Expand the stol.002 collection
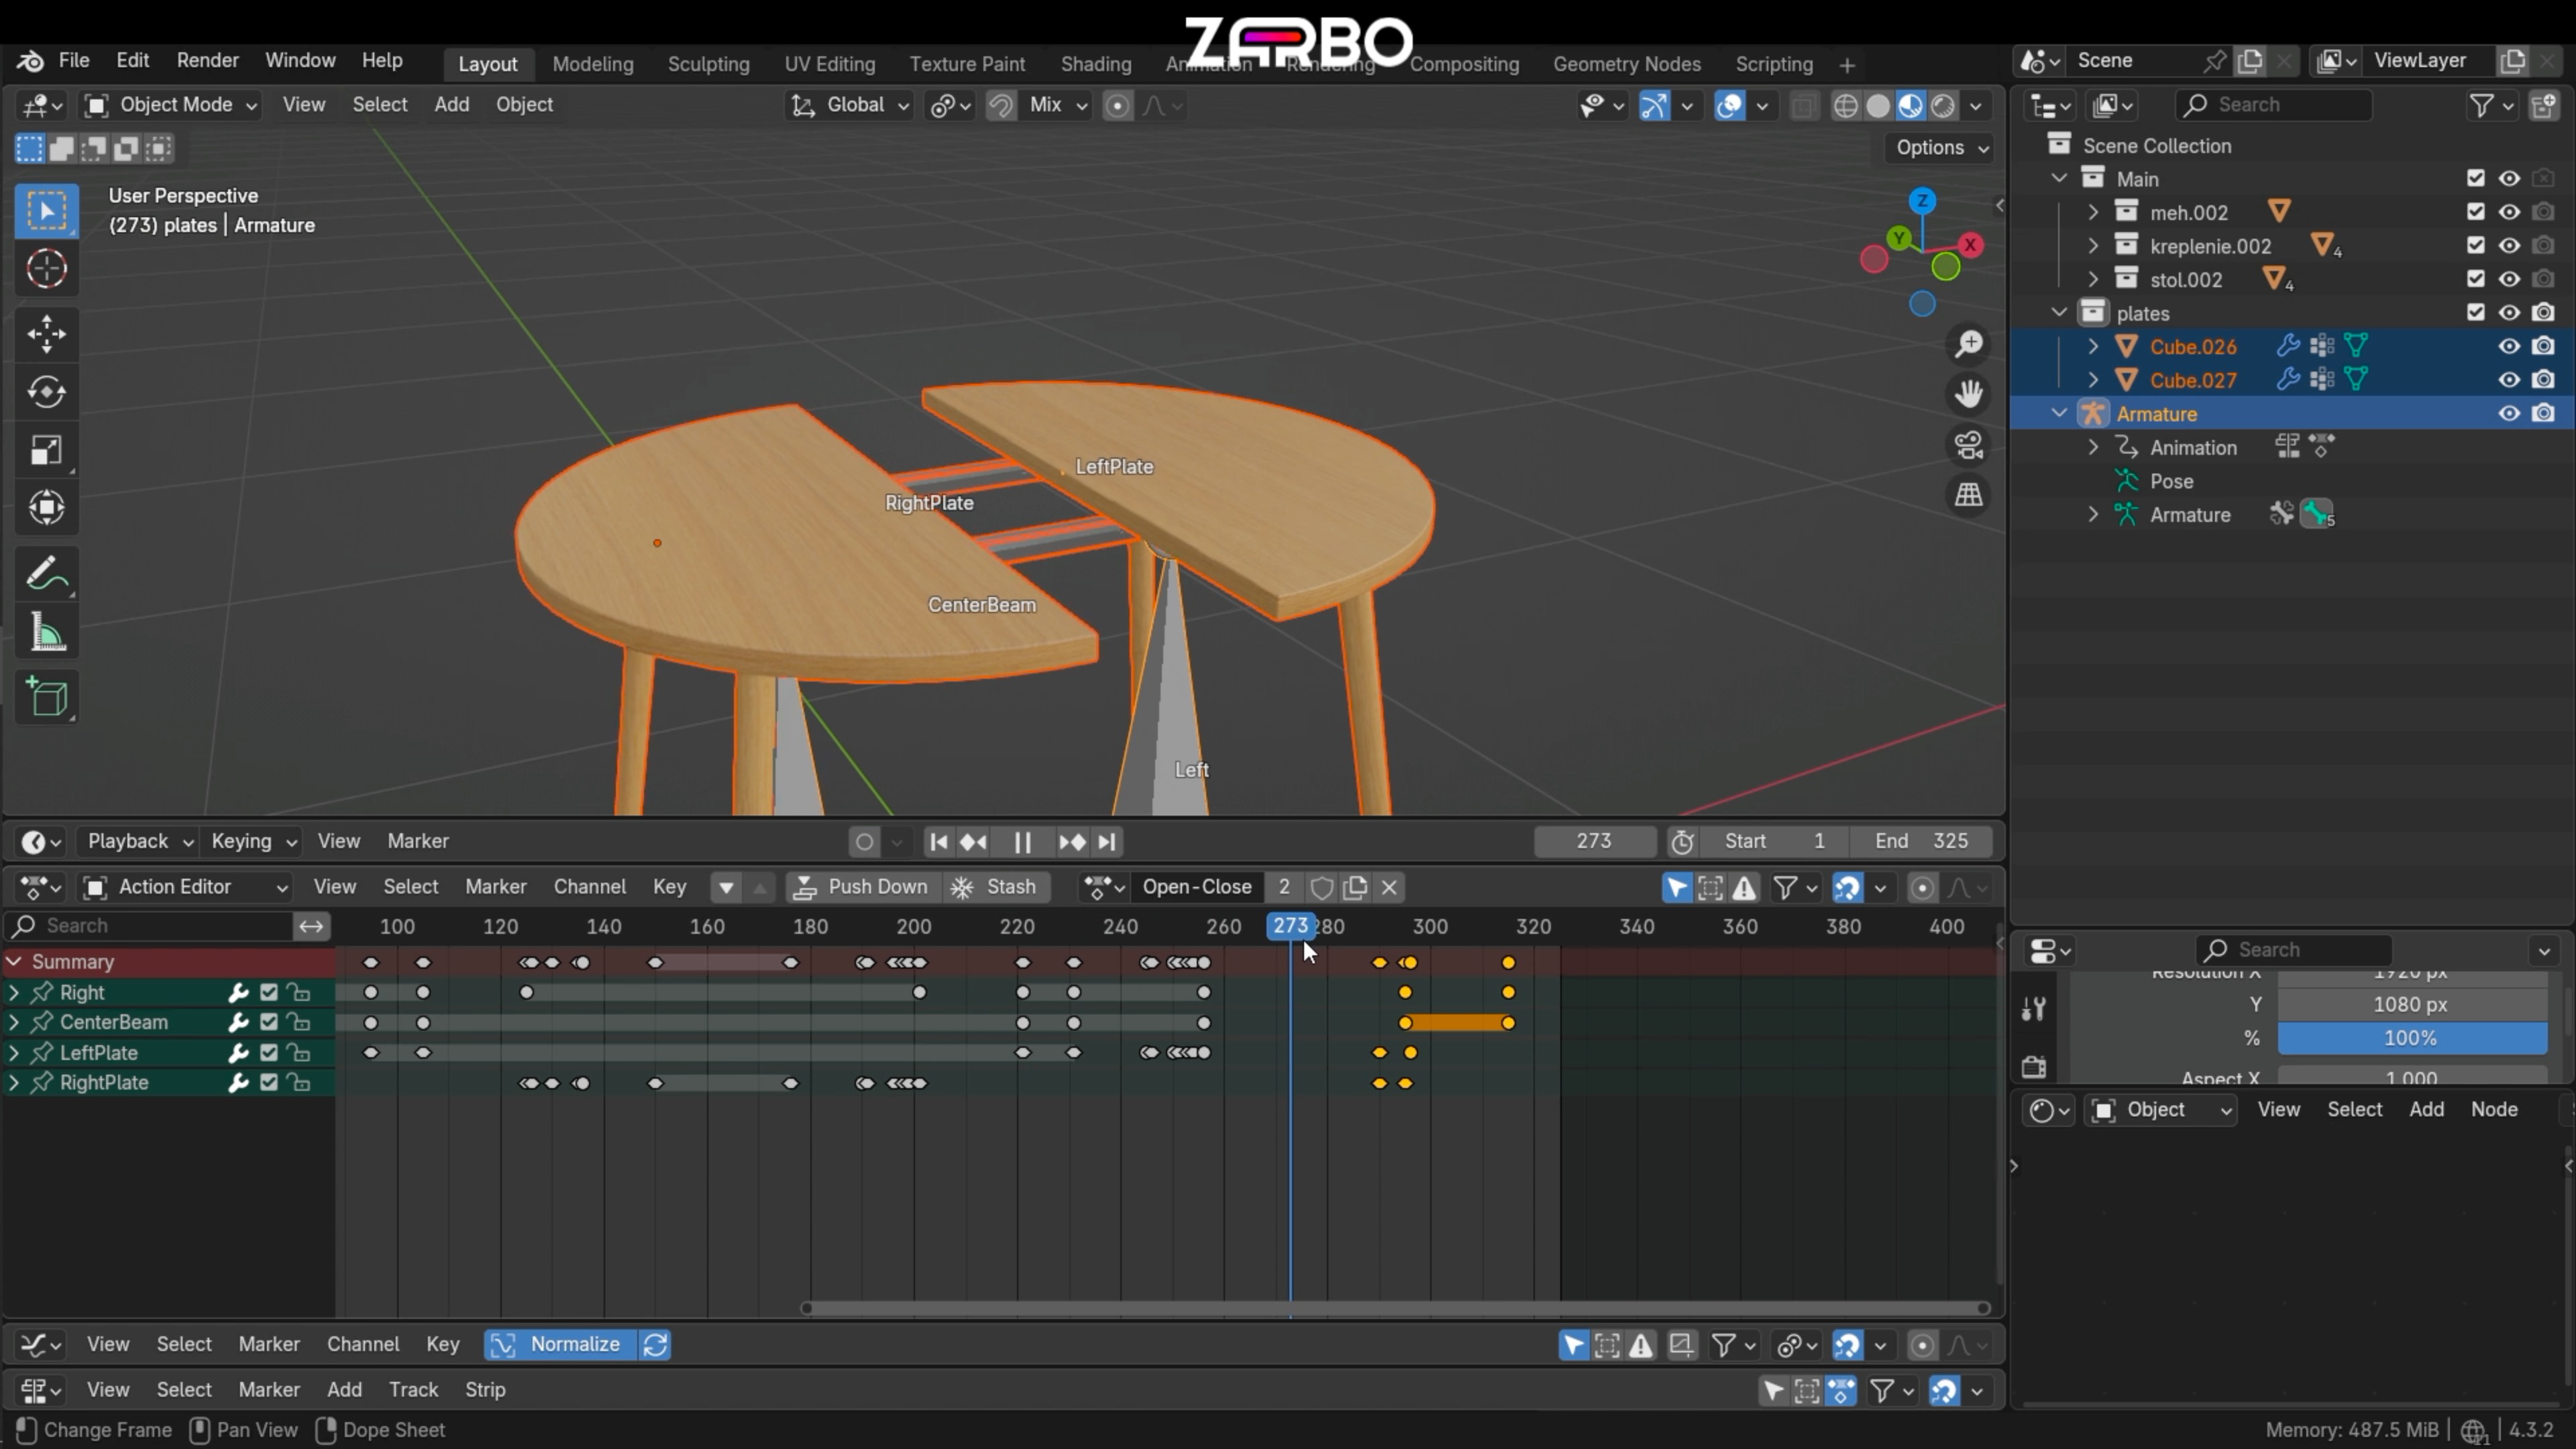The height and width of the screenshot is (1449, 2576). tap(2093, 280)
